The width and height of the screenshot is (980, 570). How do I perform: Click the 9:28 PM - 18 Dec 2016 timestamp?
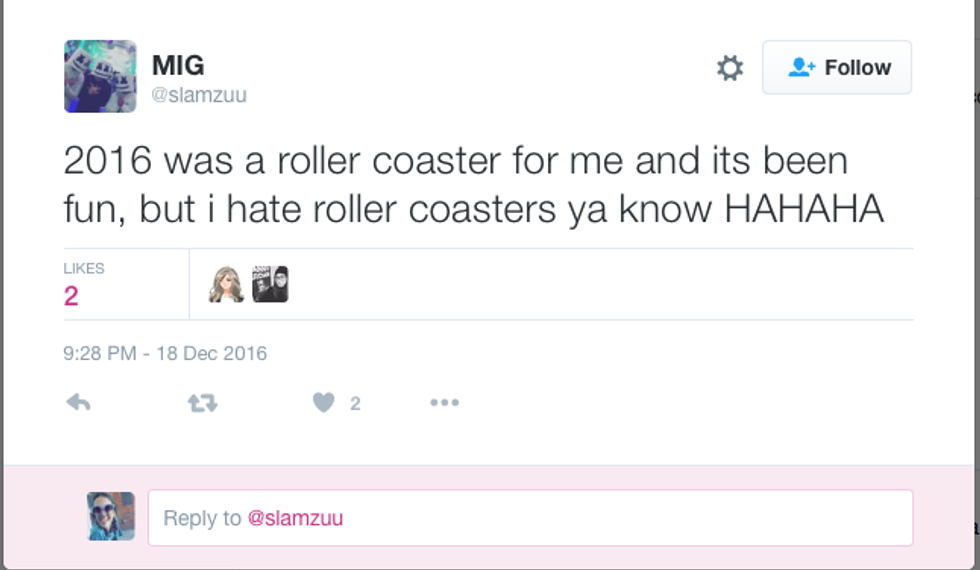click(165, 353)
